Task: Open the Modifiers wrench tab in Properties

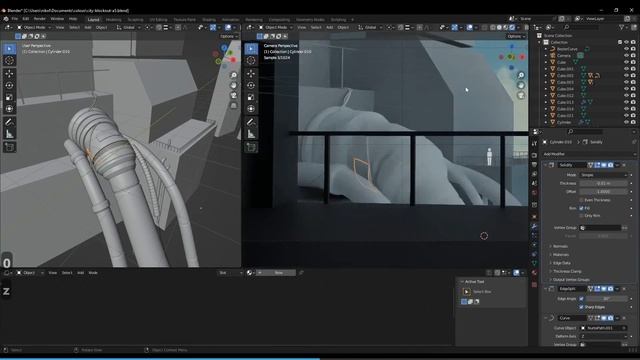Action: (x=534, y=226)
